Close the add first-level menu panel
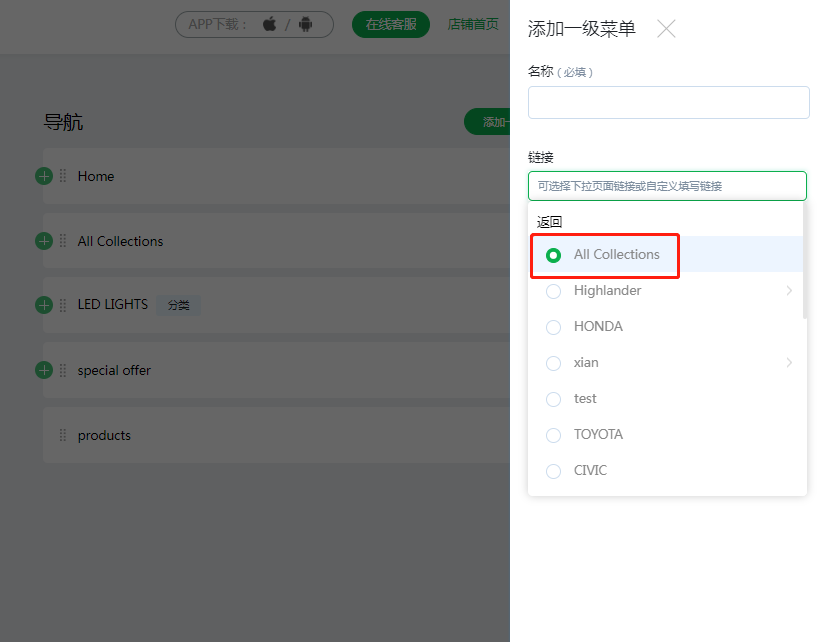Viewport: 821px width, 642px height. tap(666, 29)
